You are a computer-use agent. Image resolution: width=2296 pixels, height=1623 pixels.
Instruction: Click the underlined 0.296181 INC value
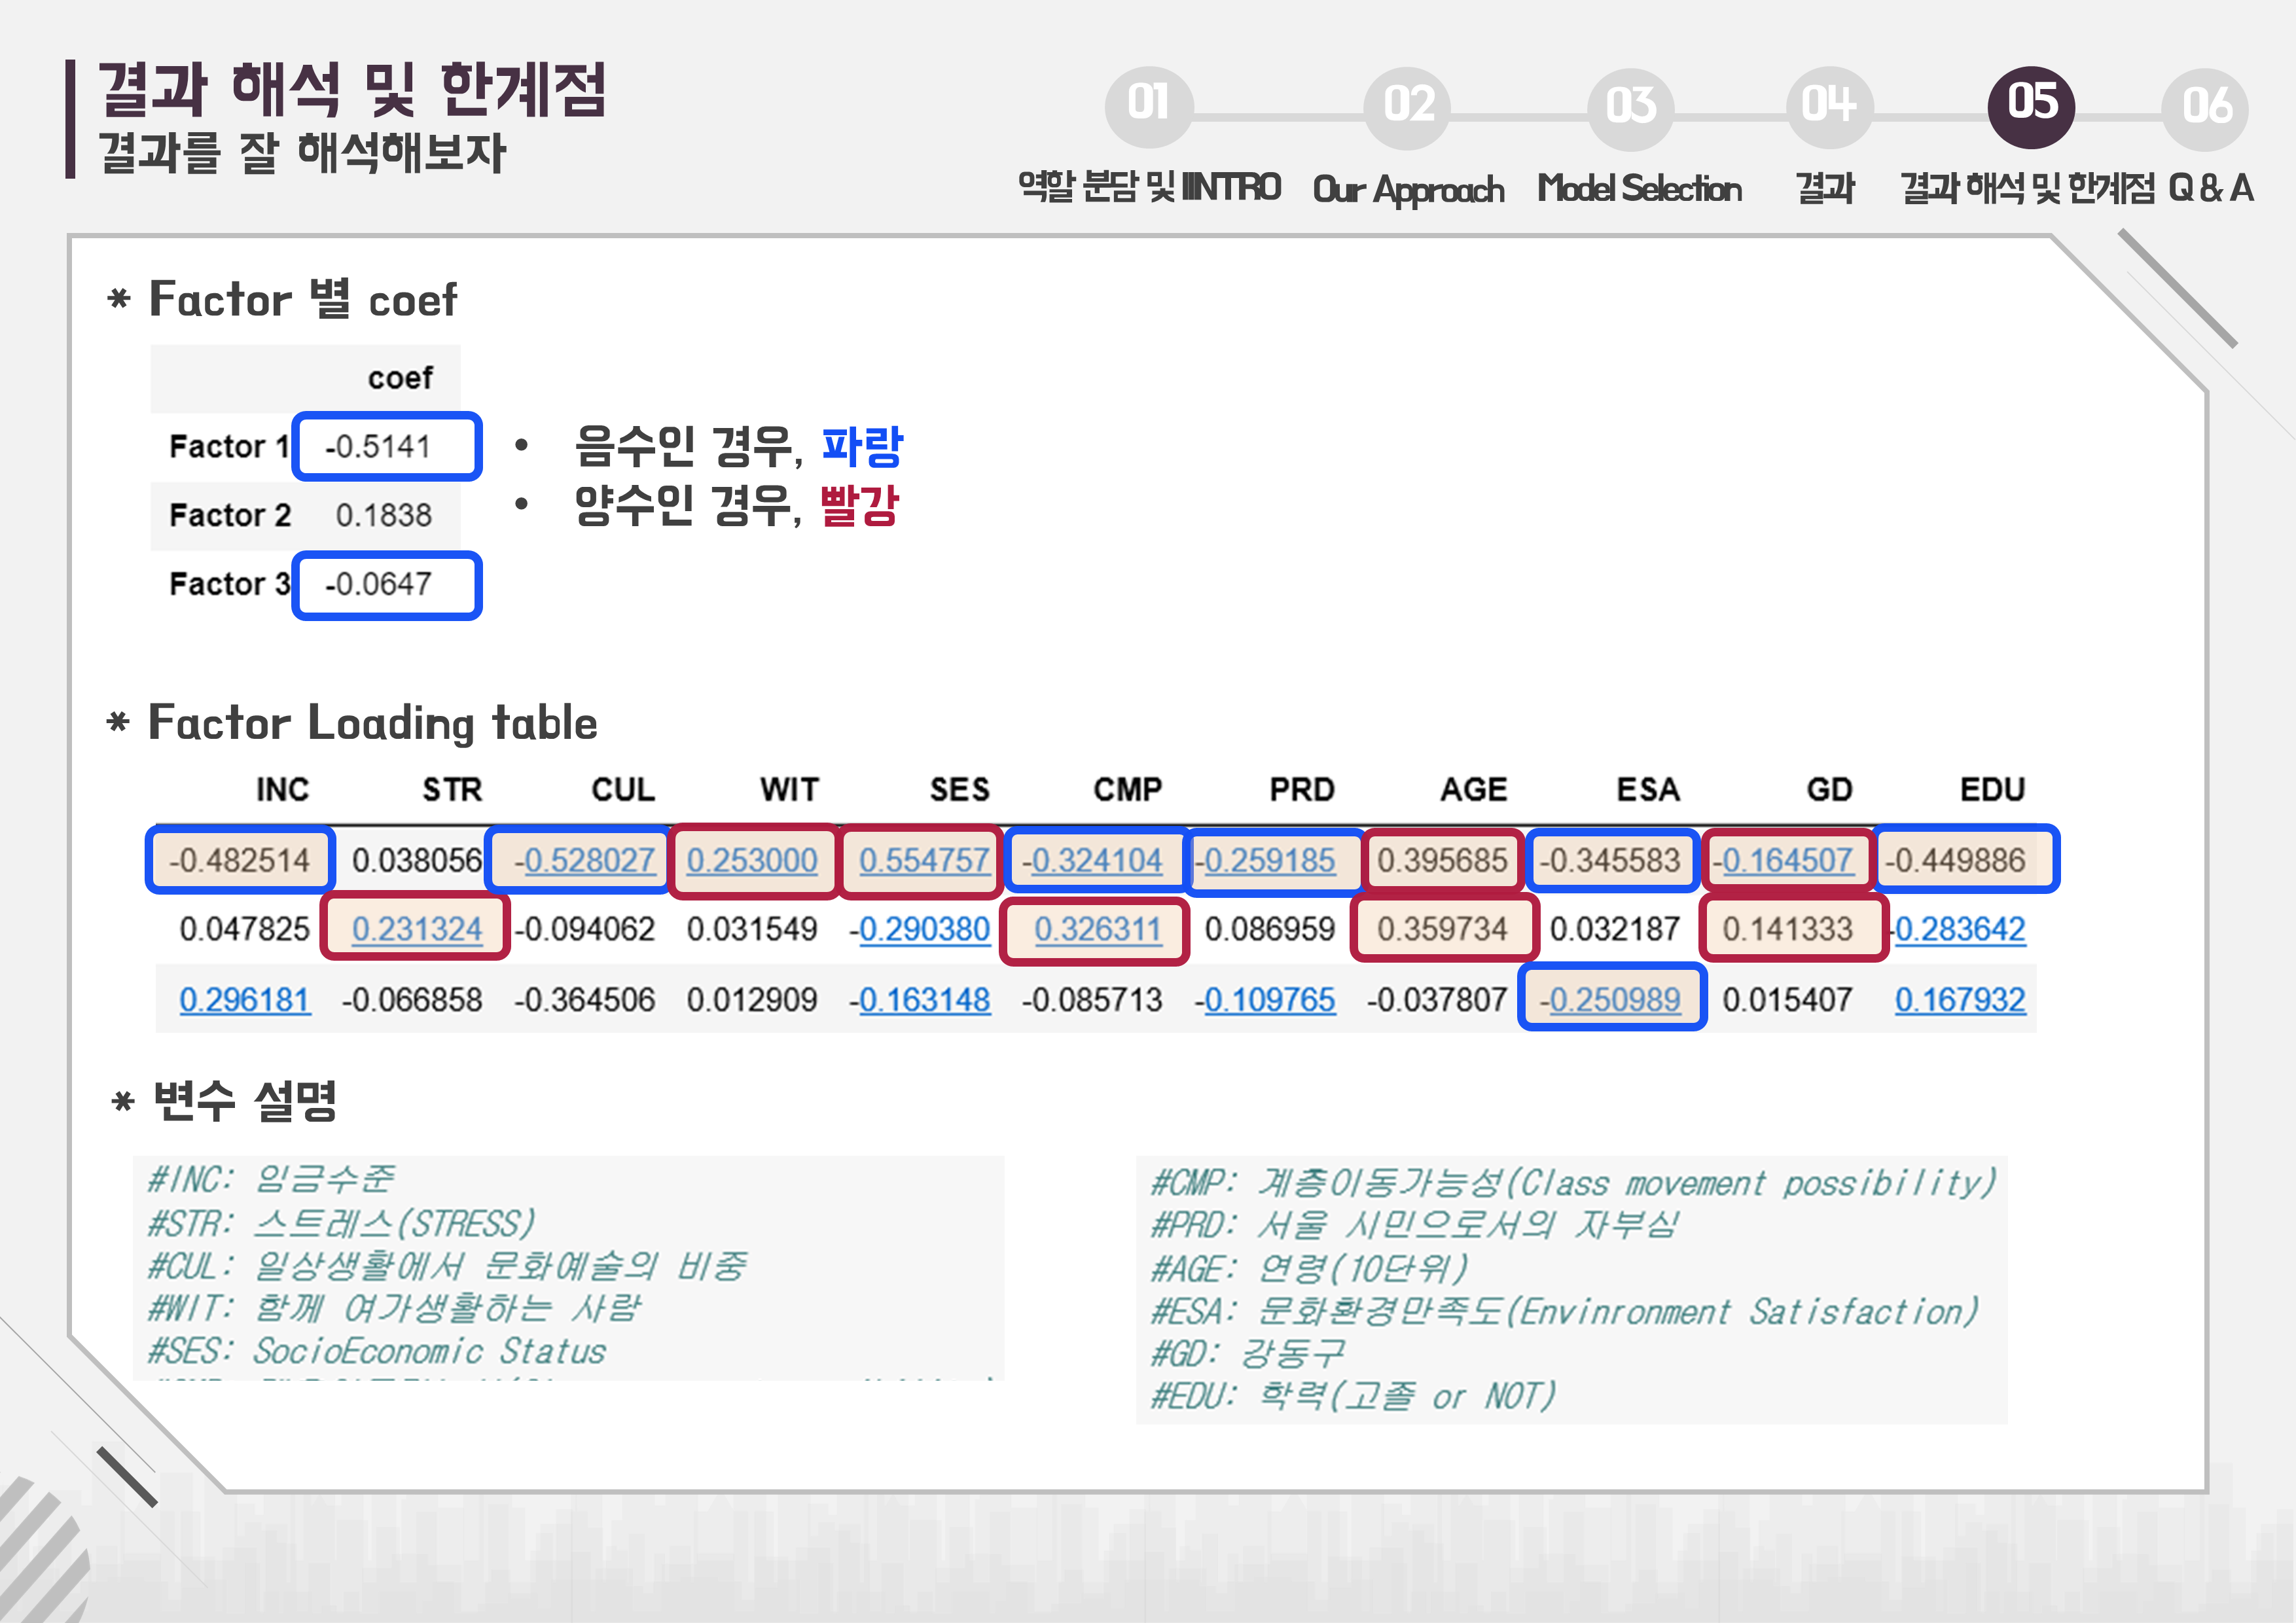click(x=245, y=999)
